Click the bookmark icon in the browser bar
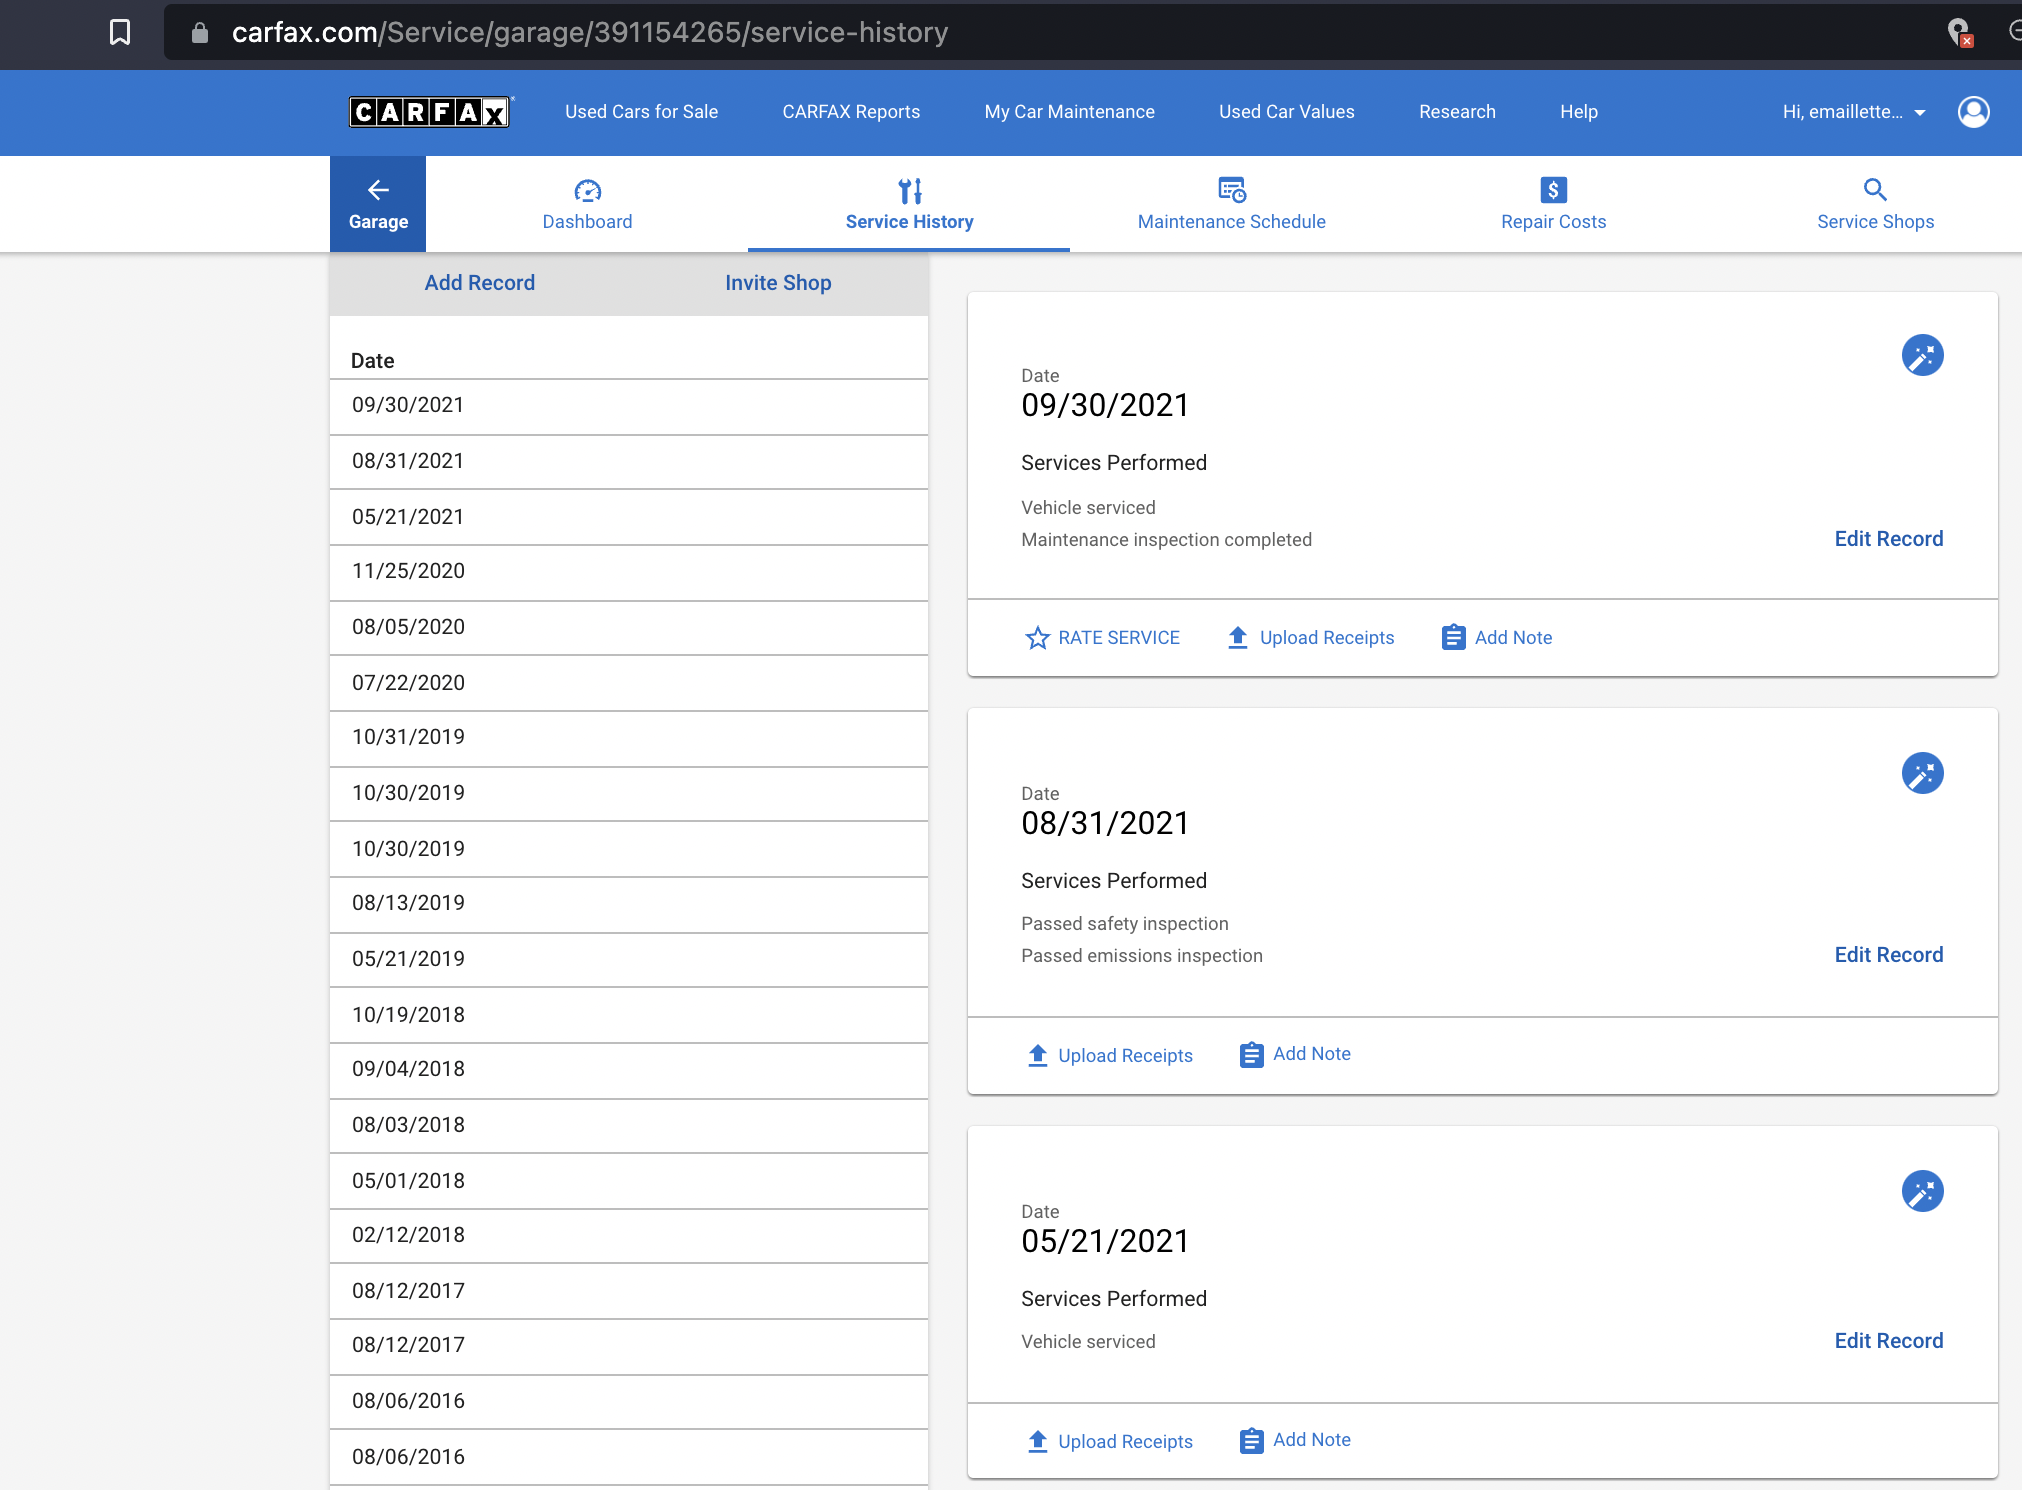 point(120,32)
